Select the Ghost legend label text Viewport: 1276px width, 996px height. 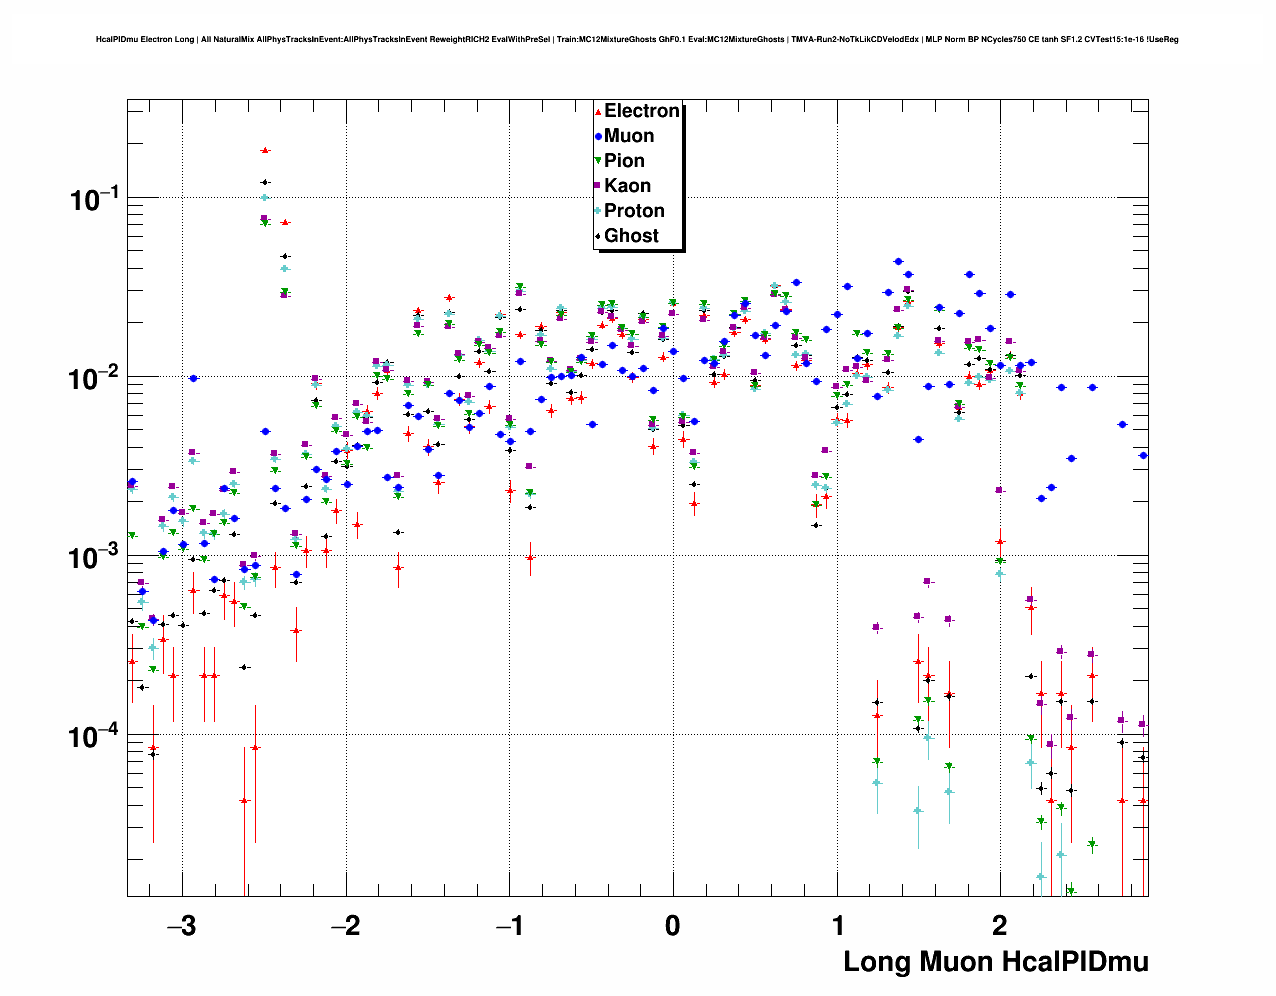(x=631, y=236)
